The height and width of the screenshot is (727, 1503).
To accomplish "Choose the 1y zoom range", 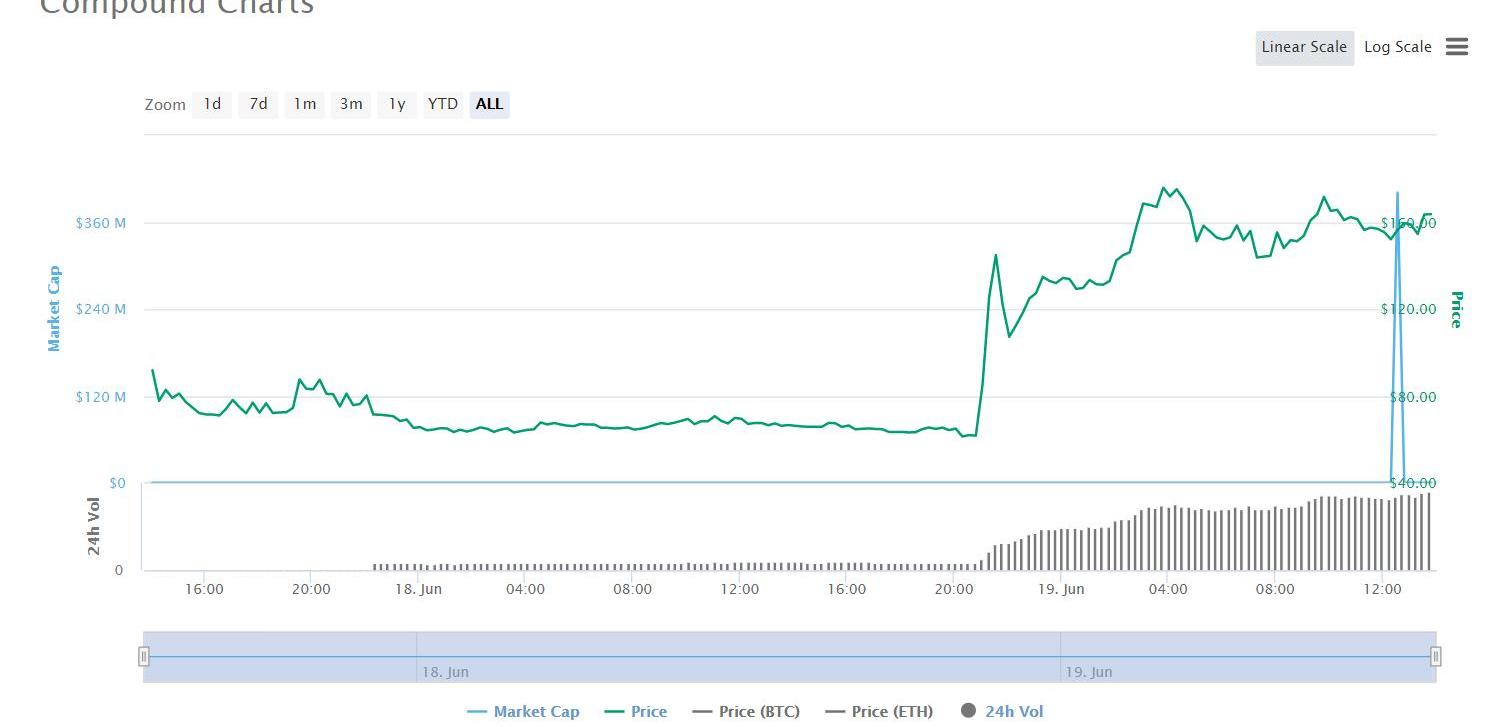I will tap(397, 104).
